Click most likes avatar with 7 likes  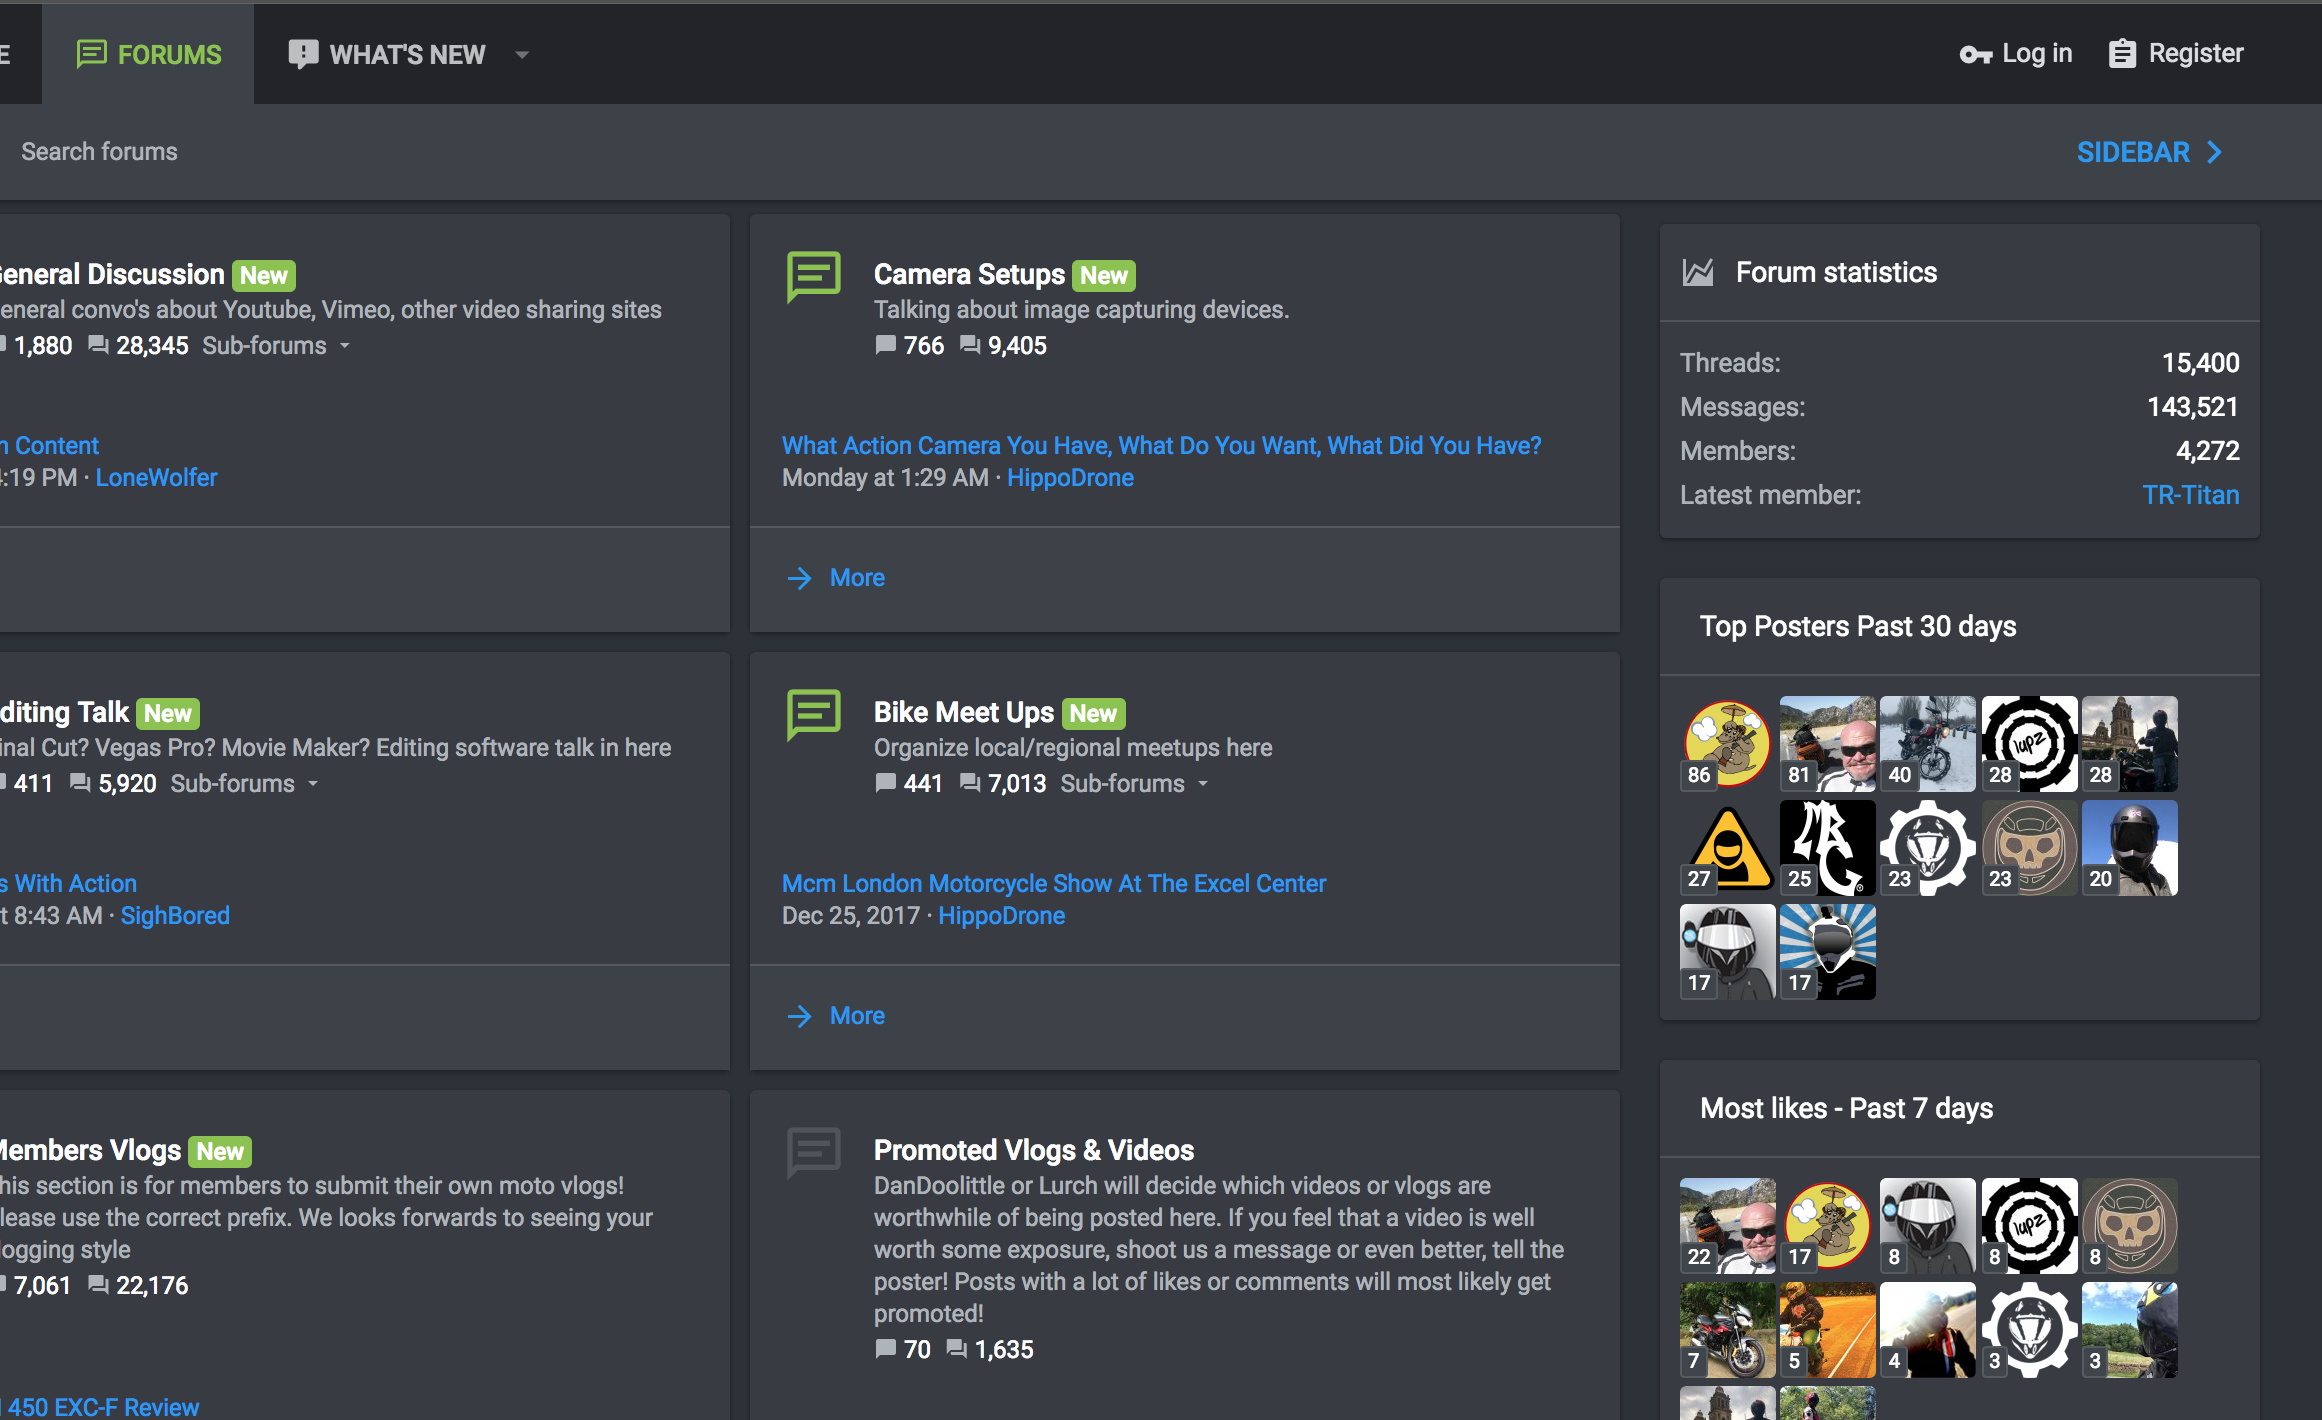pos(1728,1330)
